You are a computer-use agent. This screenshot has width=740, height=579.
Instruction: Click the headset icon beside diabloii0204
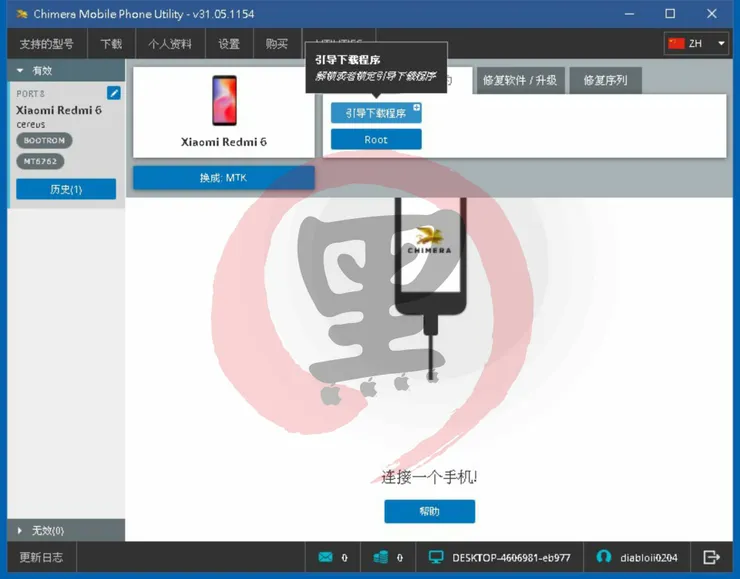click(x=604, y=557)
